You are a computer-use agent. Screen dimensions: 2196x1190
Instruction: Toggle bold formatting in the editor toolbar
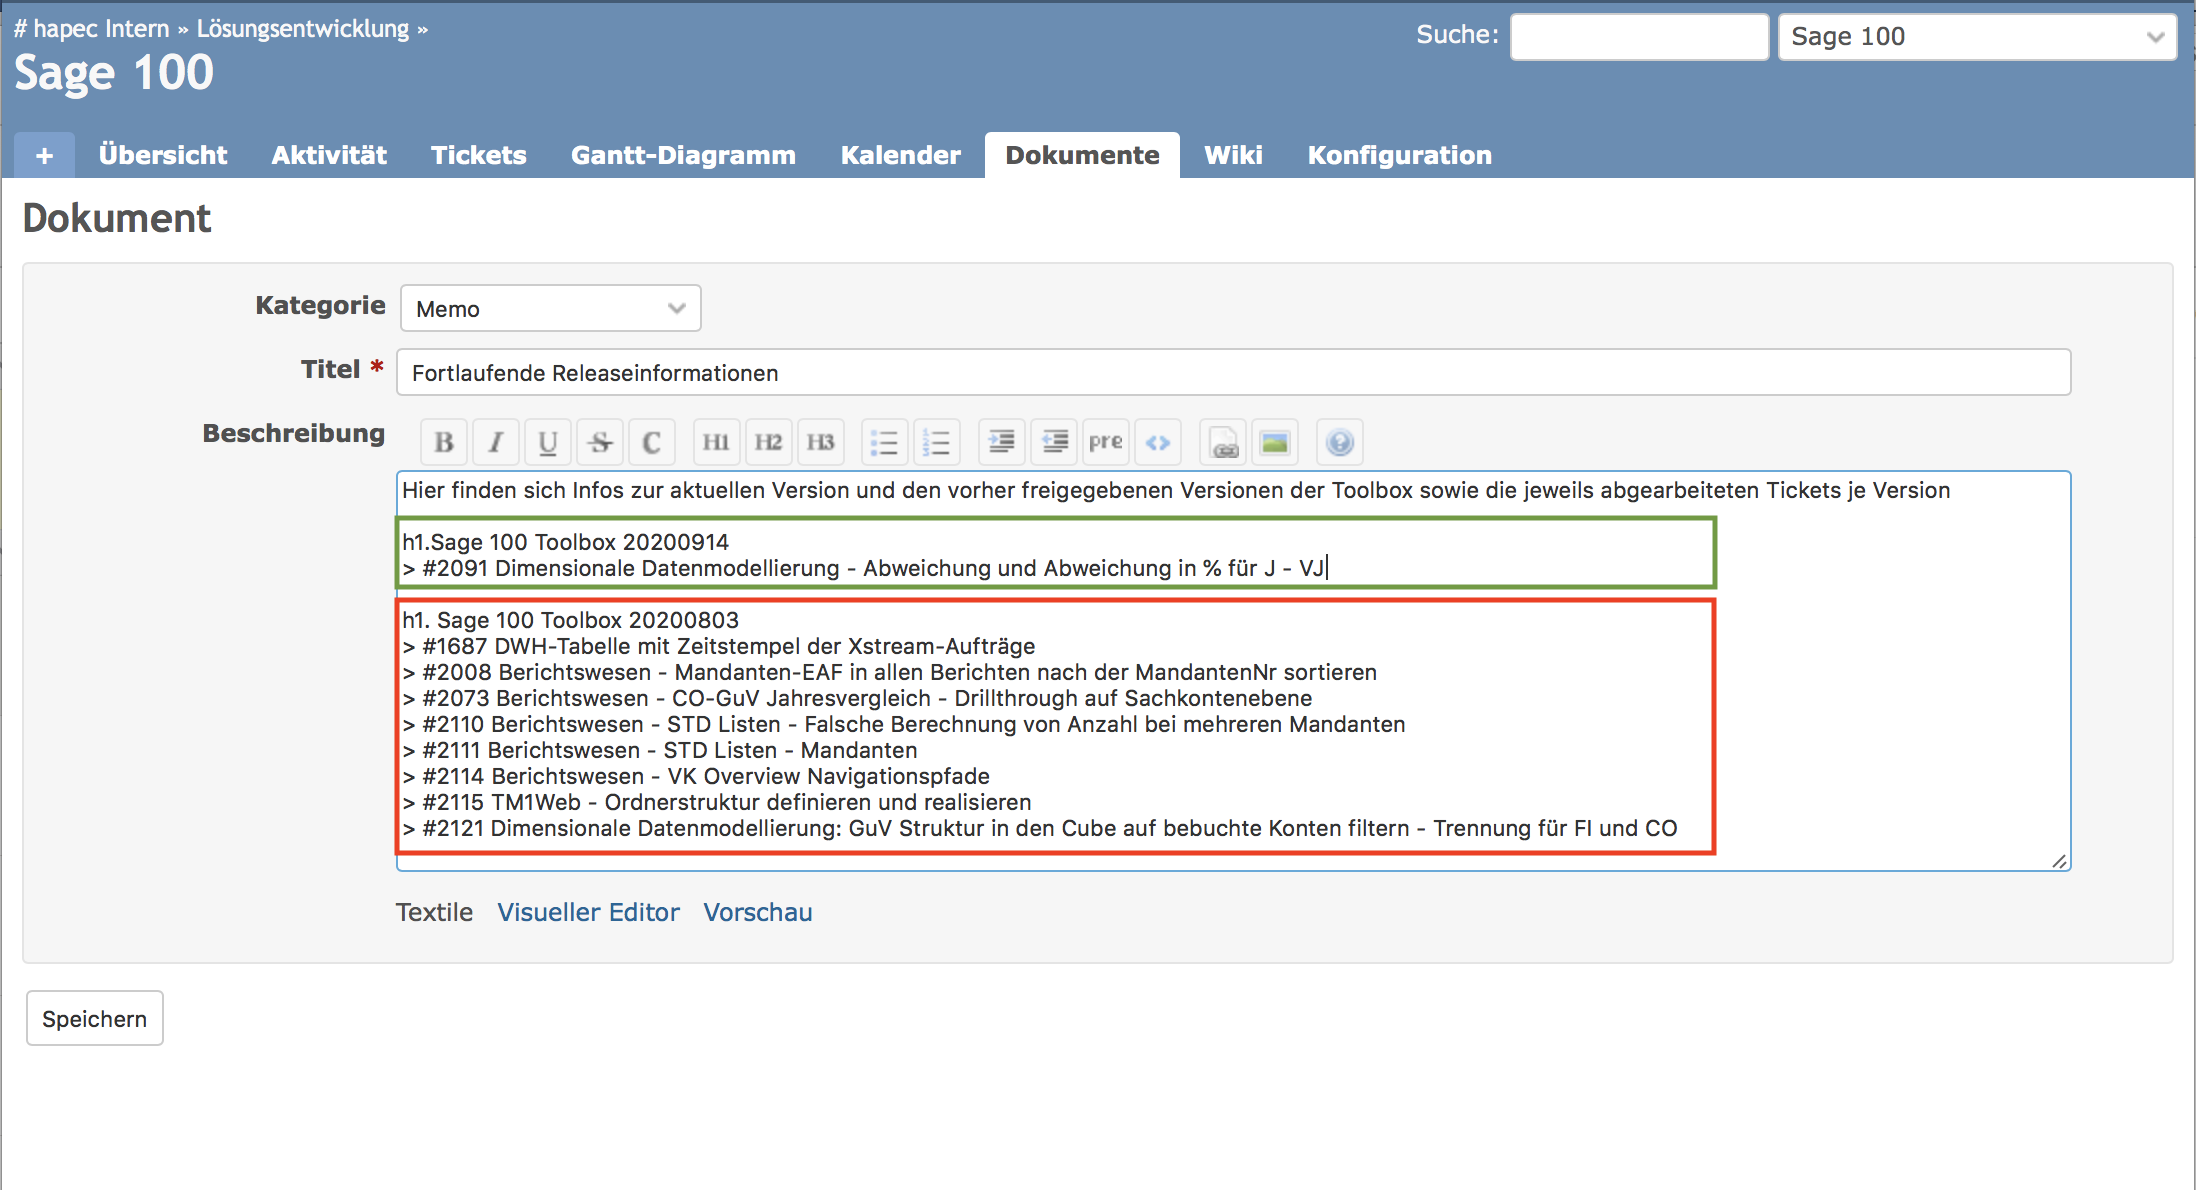click(x=444, y=442)
